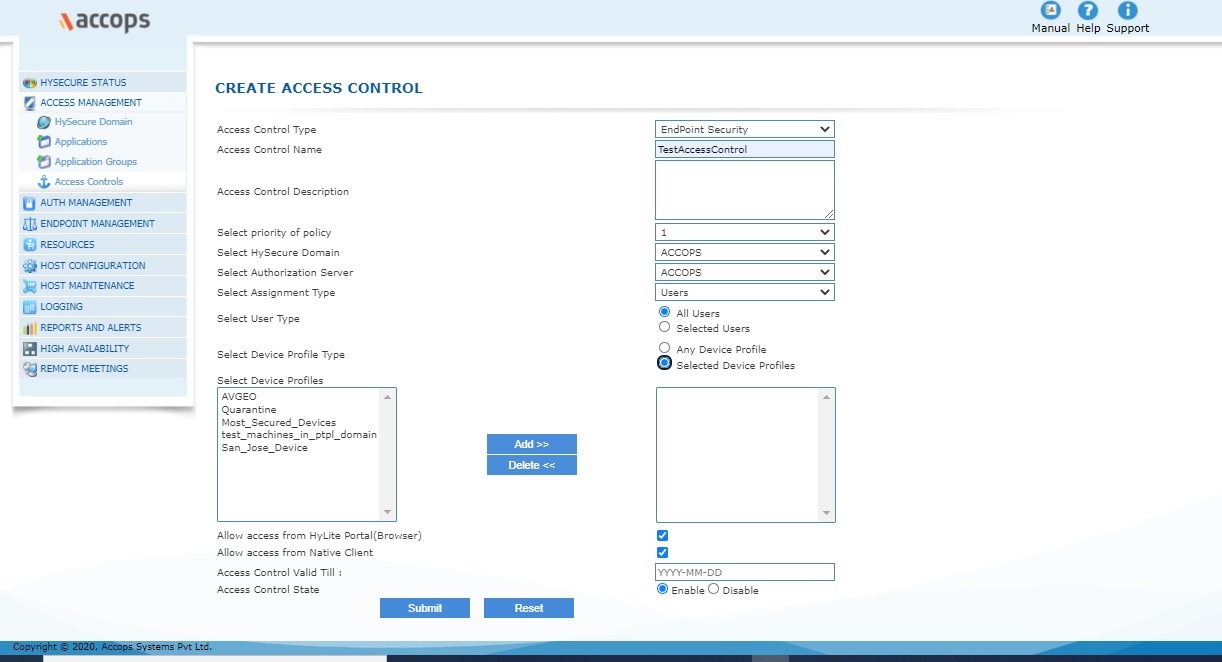
Task: Click the selected device profiles list scrollbar
Action: (826, 455)
